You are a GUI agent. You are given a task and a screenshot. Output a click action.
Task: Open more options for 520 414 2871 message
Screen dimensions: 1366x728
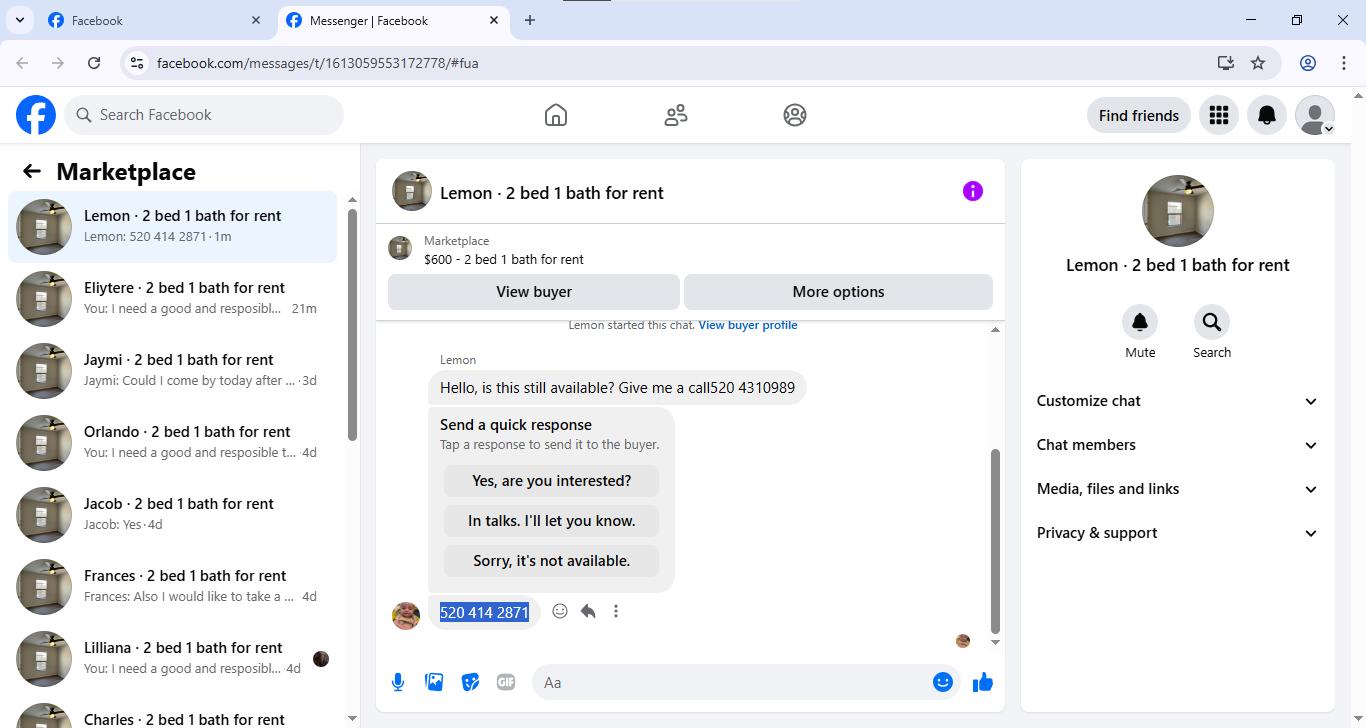click(616, 611)
